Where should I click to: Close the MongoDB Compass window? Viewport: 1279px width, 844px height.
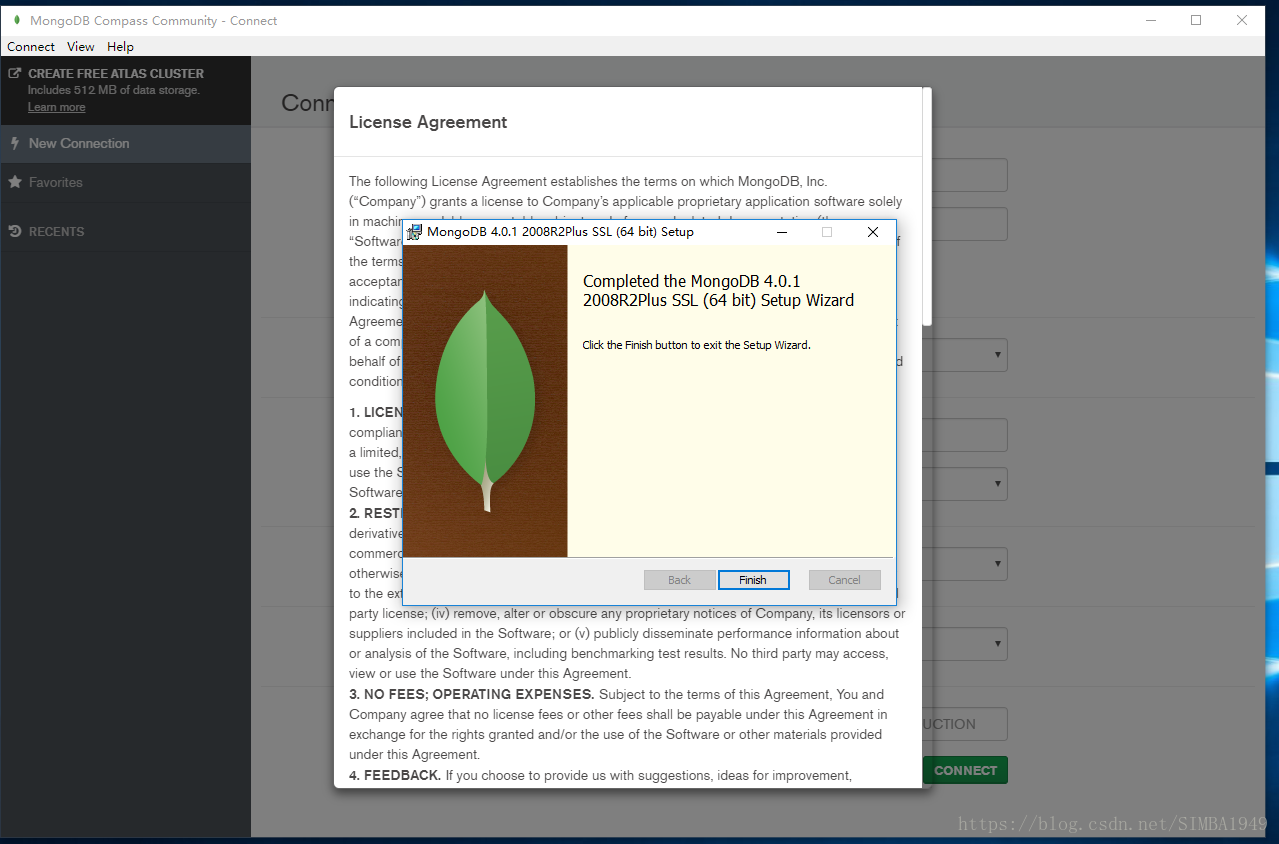[1242, 20]
